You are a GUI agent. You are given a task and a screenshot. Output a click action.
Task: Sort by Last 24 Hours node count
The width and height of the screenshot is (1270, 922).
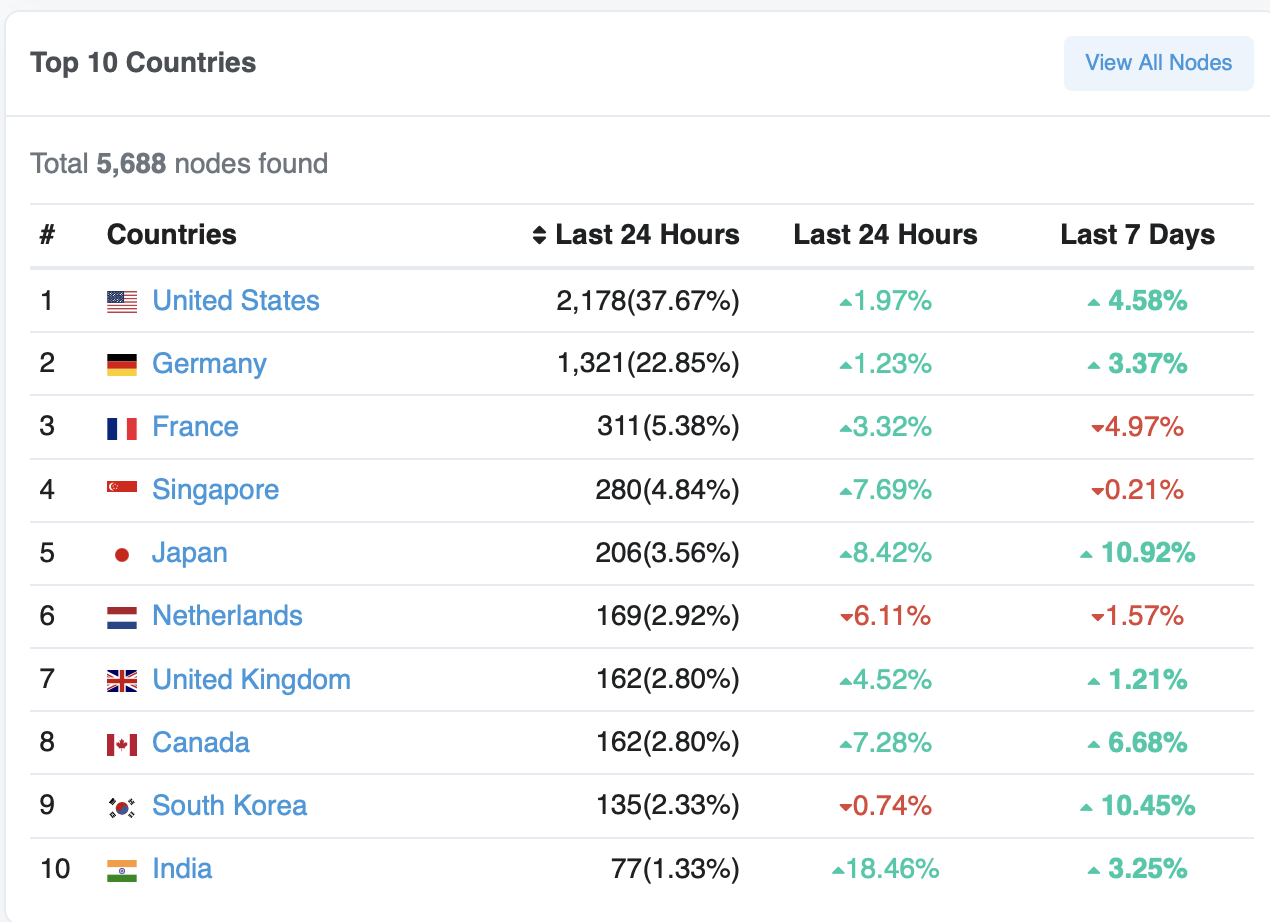pos(636,235)
